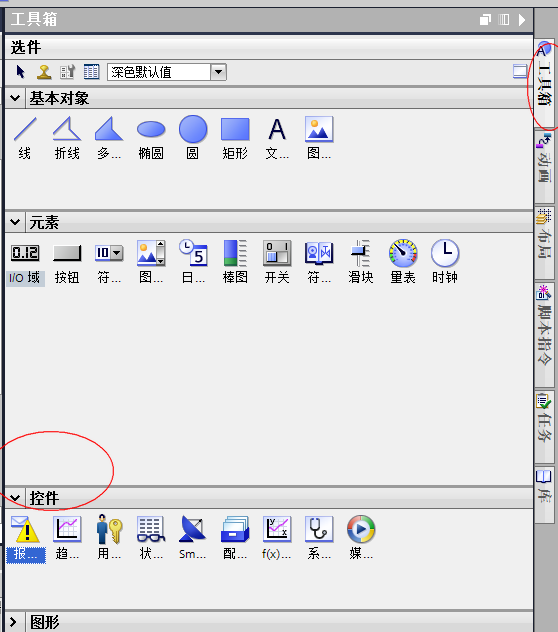Pick the media player 媒... control
The width and height of the screenshot is (558, 632).
[361, 539]
